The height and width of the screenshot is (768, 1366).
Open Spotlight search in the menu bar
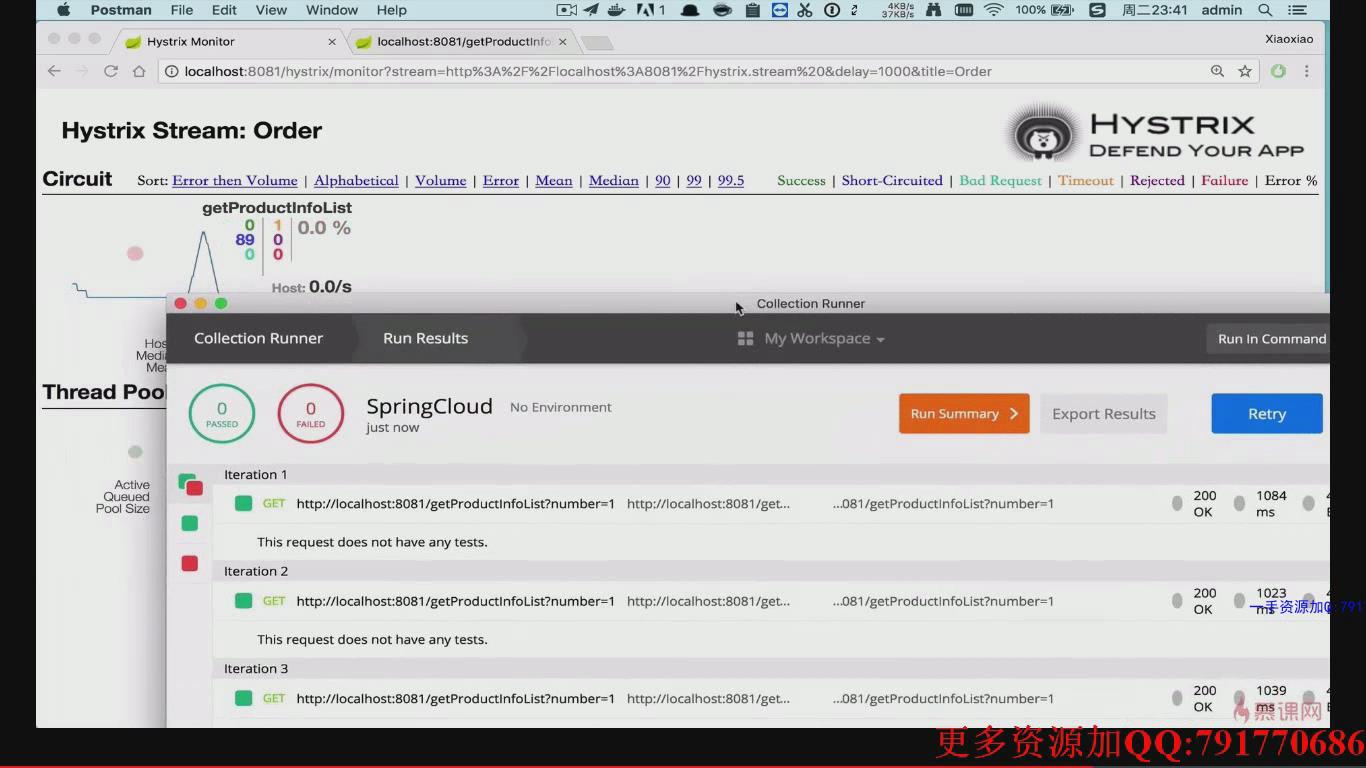point(1265,10)
